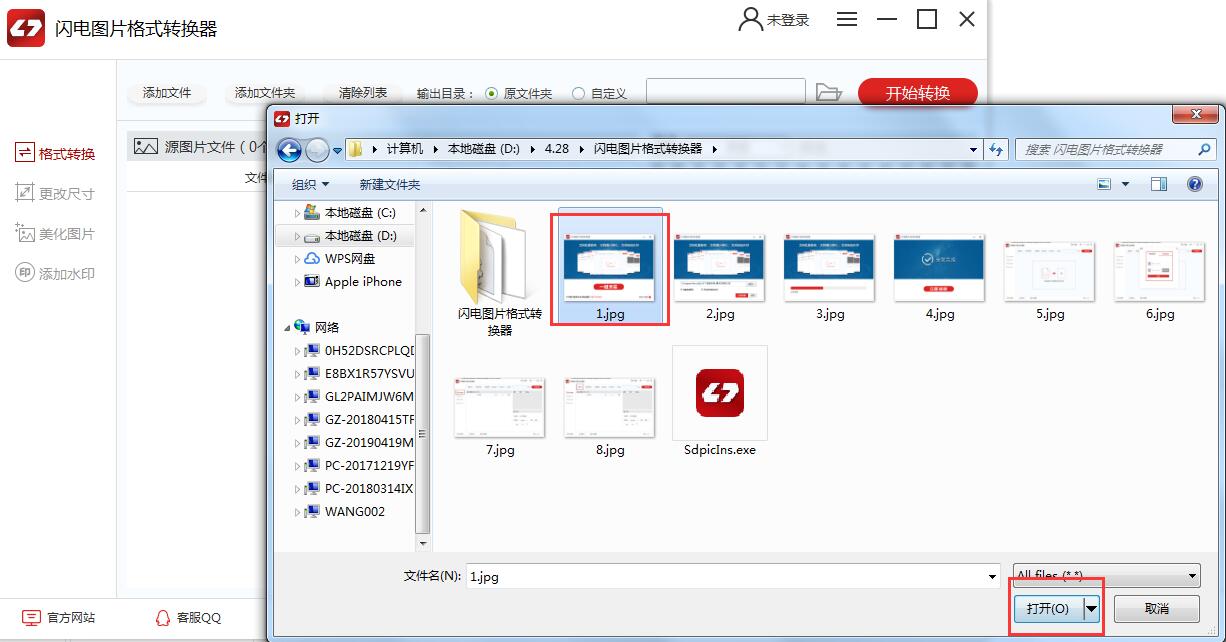This screenshot has width=1226, height=642.
Task: Open the 文件名 combo box dropdown arrow
Action: click(992, 576)
